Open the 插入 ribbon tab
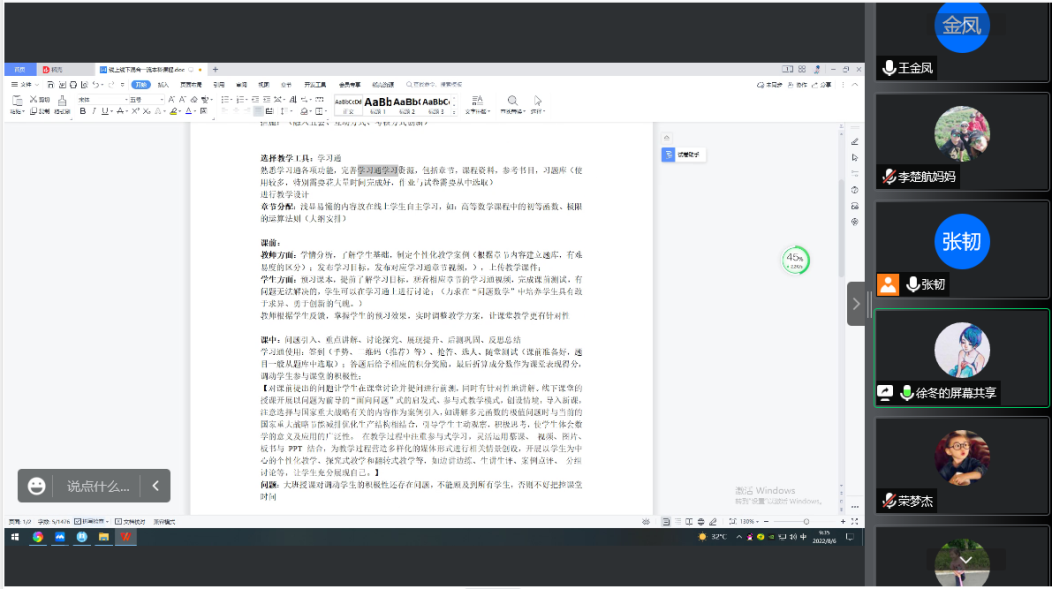Image resolution: width=1052 pixels, height=589 pixels. [163, 85]
